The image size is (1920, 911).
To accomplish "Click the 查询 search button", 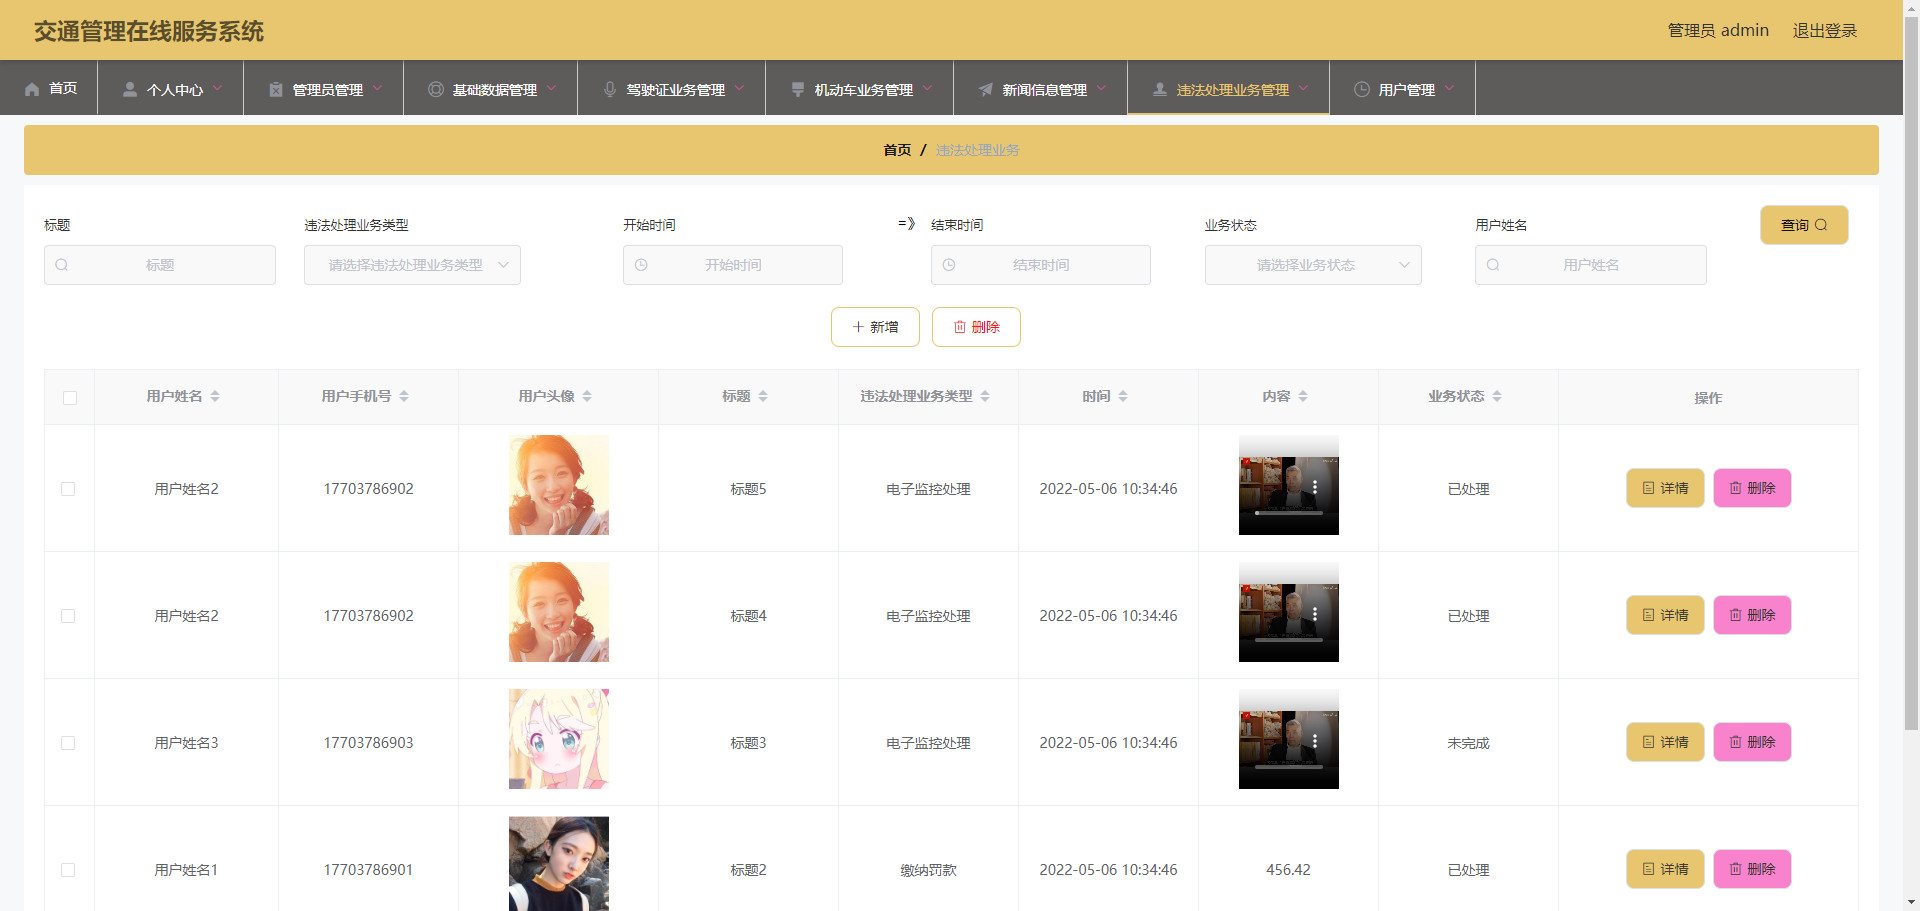I will [1804, 225].
